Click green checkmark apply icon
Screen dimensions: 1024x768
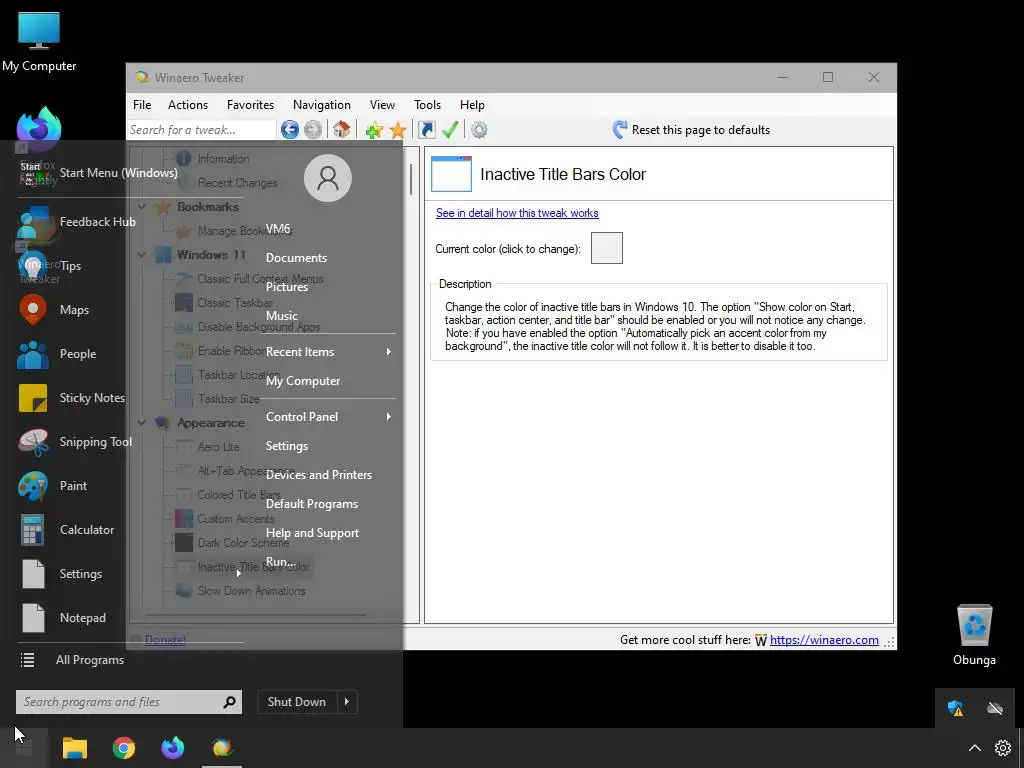450,129
